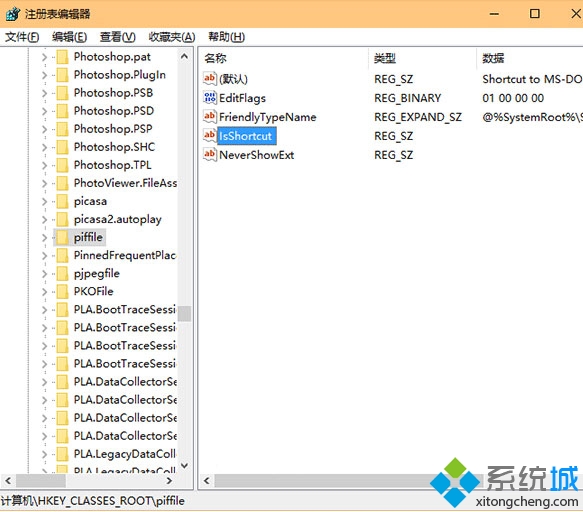This screenshot has height=512, width=583.
Task: Expand the PinnedFrequentPlac key
Action: [x=44, y=255]
